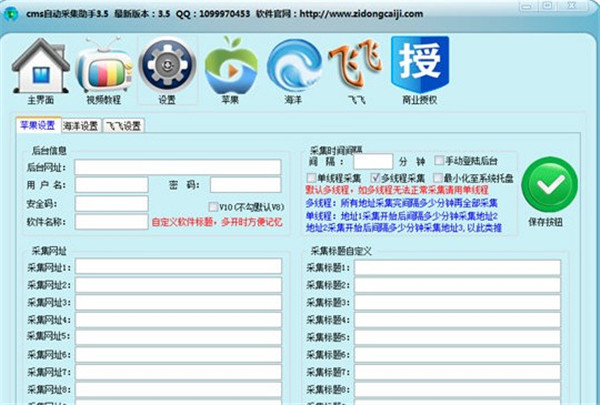Click the 采集标题6 input field
The image size is (600, 405).
coord(458,355)
